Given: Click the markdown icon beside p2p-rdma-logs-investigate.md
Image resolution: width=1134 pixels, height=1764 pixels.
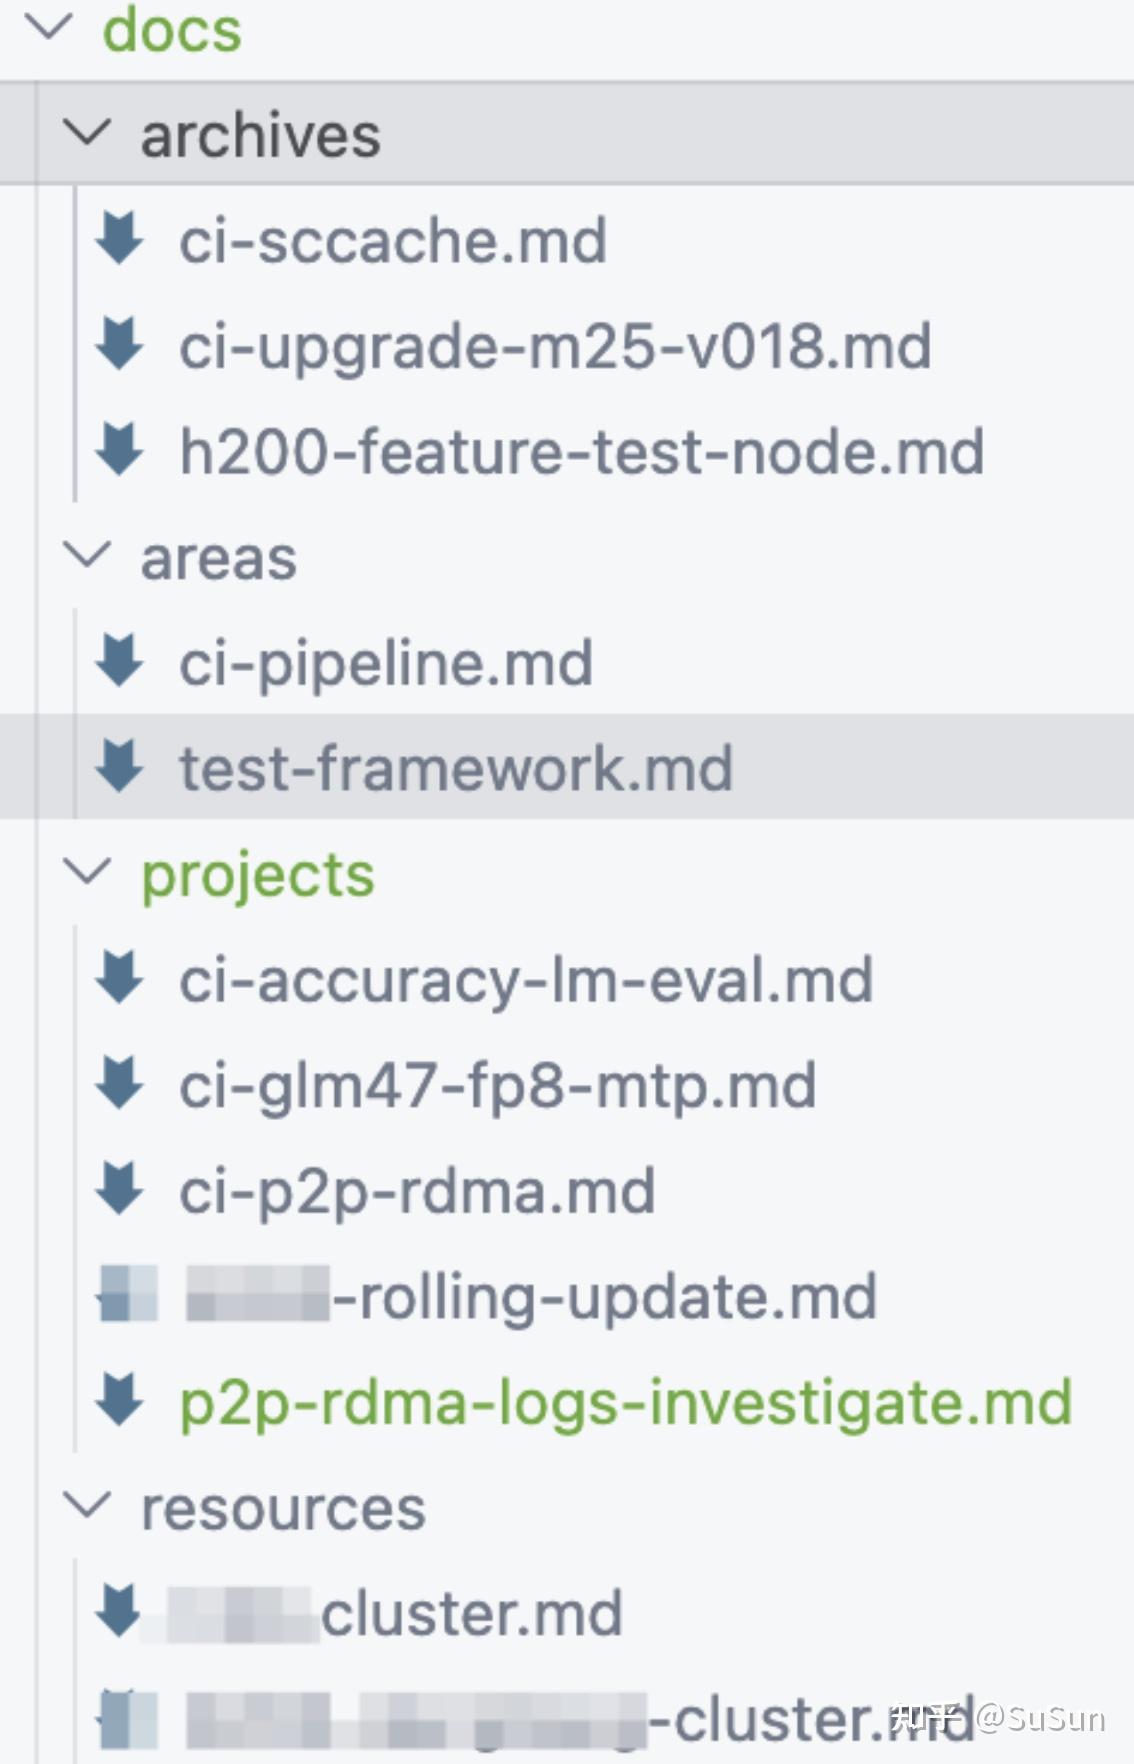Looking at the screenshot, I should point(120,1400).
